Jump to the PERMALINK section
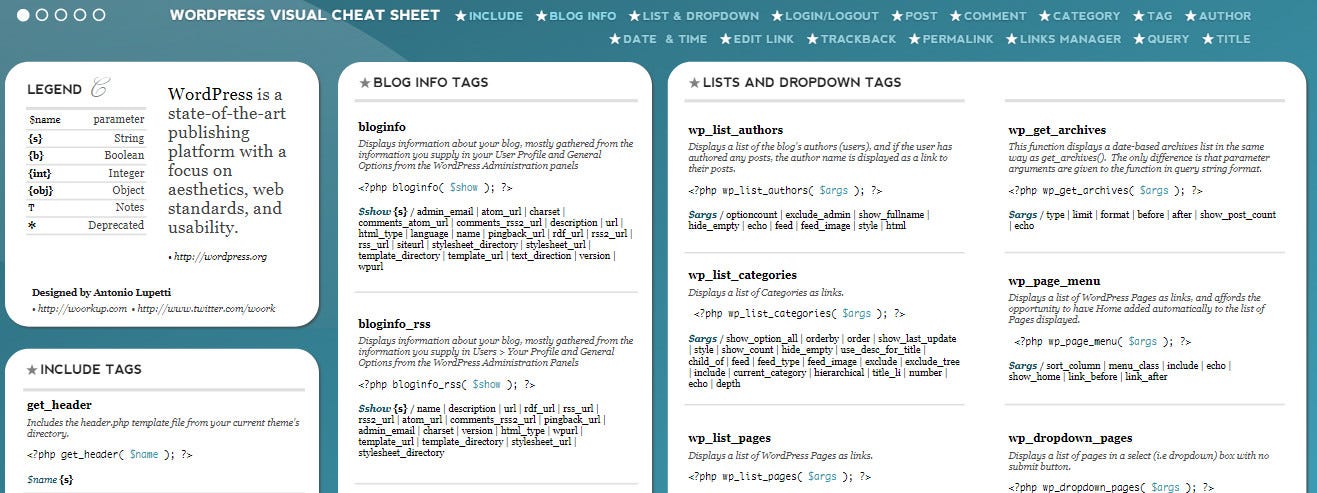The width and height of the screenshot is (1317, 493). tap(958, 39)
